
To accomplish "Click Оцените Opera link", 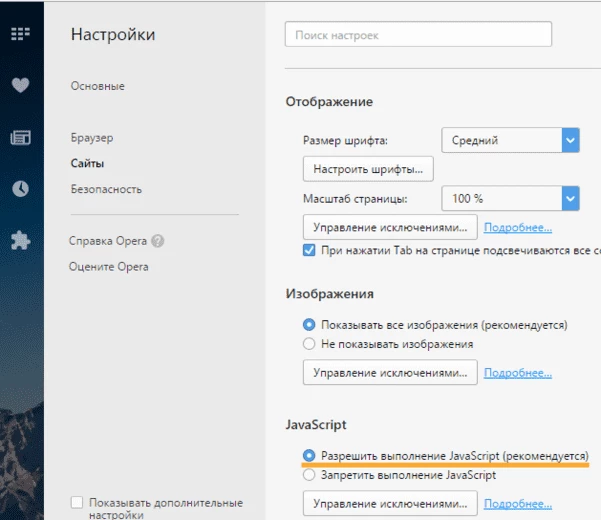I will click(x=108, y=266).
